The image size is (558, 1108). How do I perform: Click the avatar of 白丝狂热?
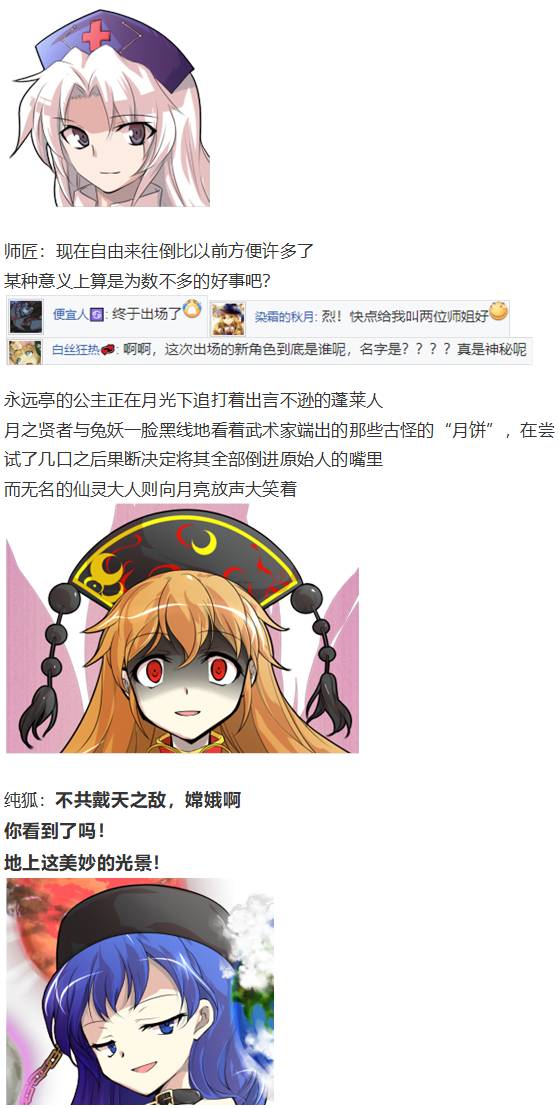[25, 351]
